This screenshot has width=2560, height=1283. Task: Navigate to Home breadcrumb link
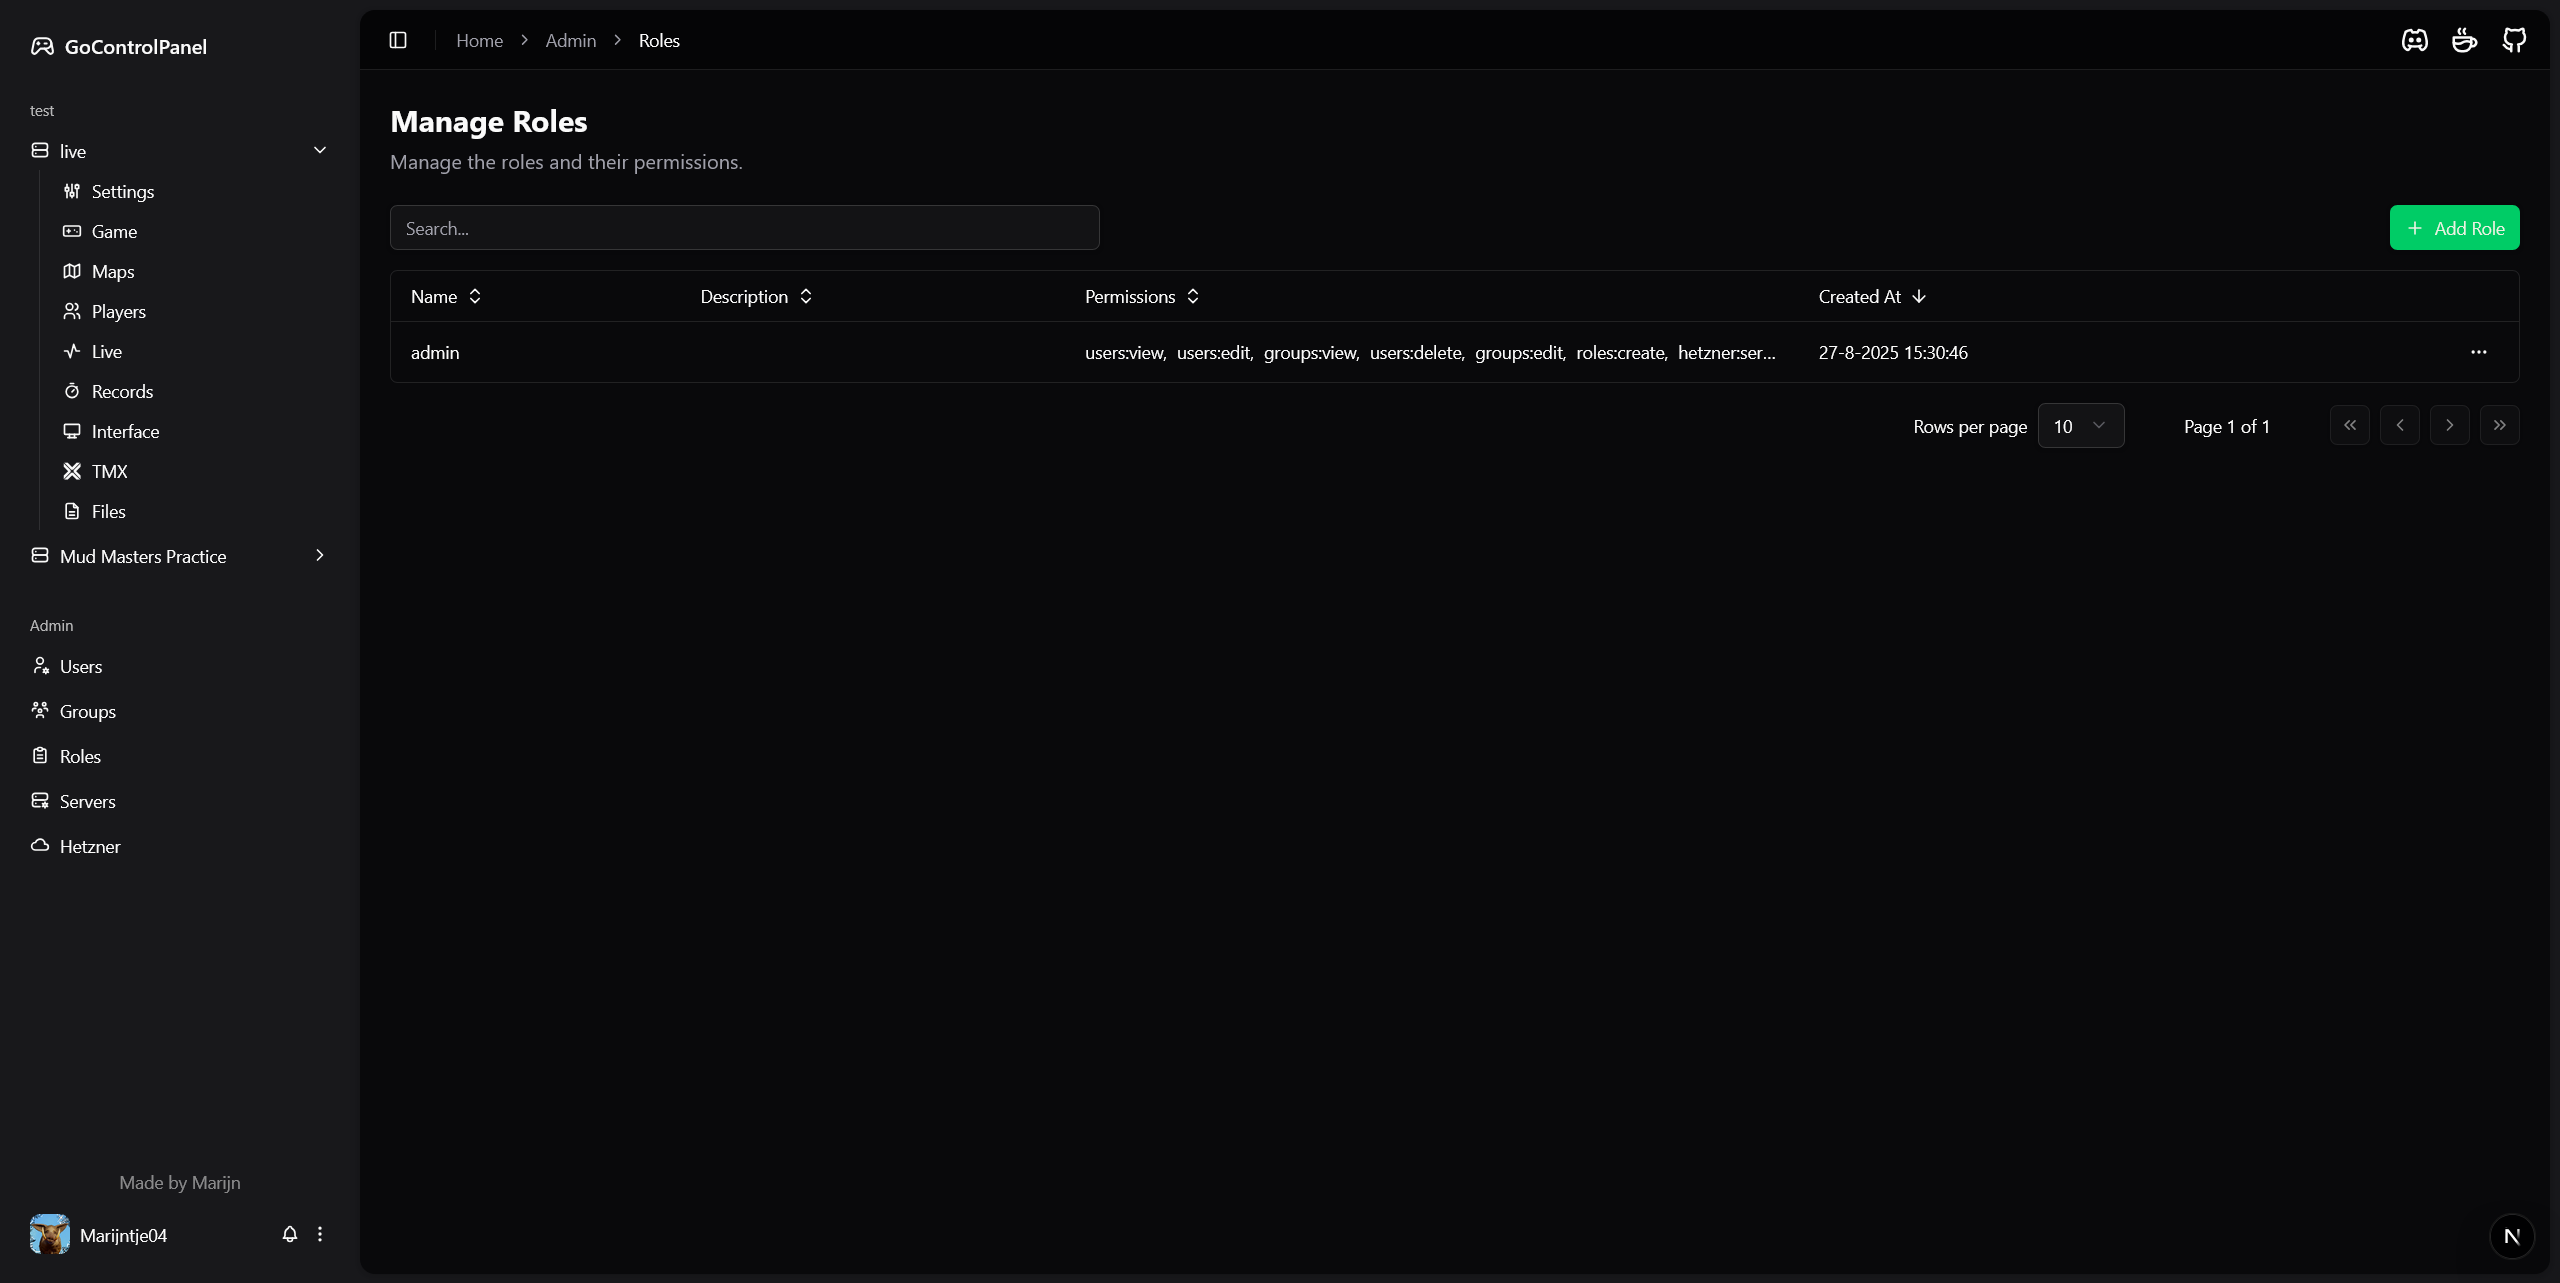(479, 40)
